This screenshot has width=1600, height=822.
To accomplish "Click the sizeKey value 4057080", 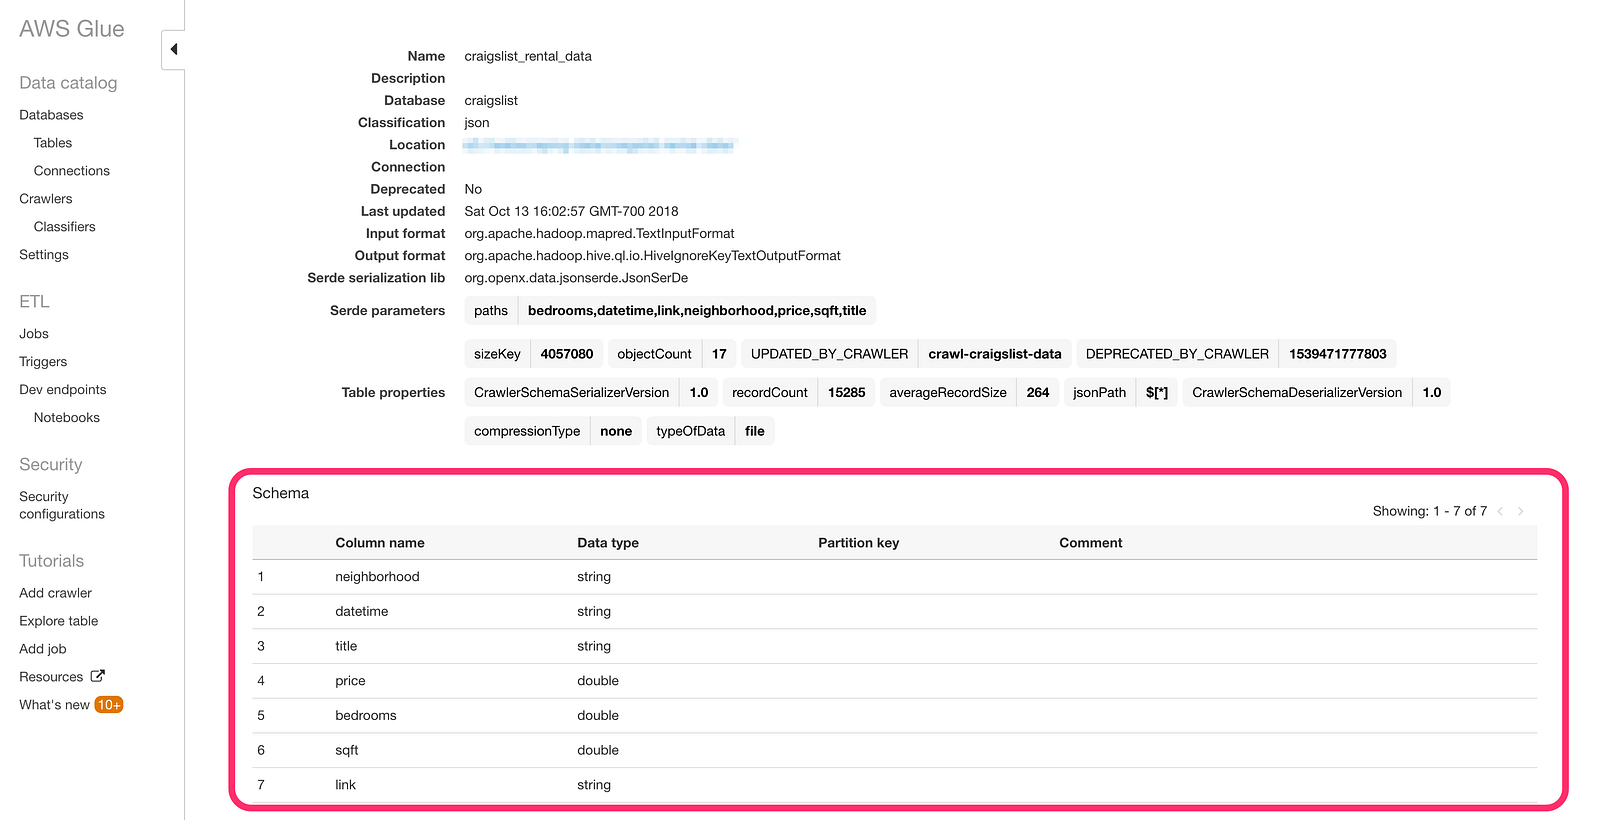I will (567, 354).
